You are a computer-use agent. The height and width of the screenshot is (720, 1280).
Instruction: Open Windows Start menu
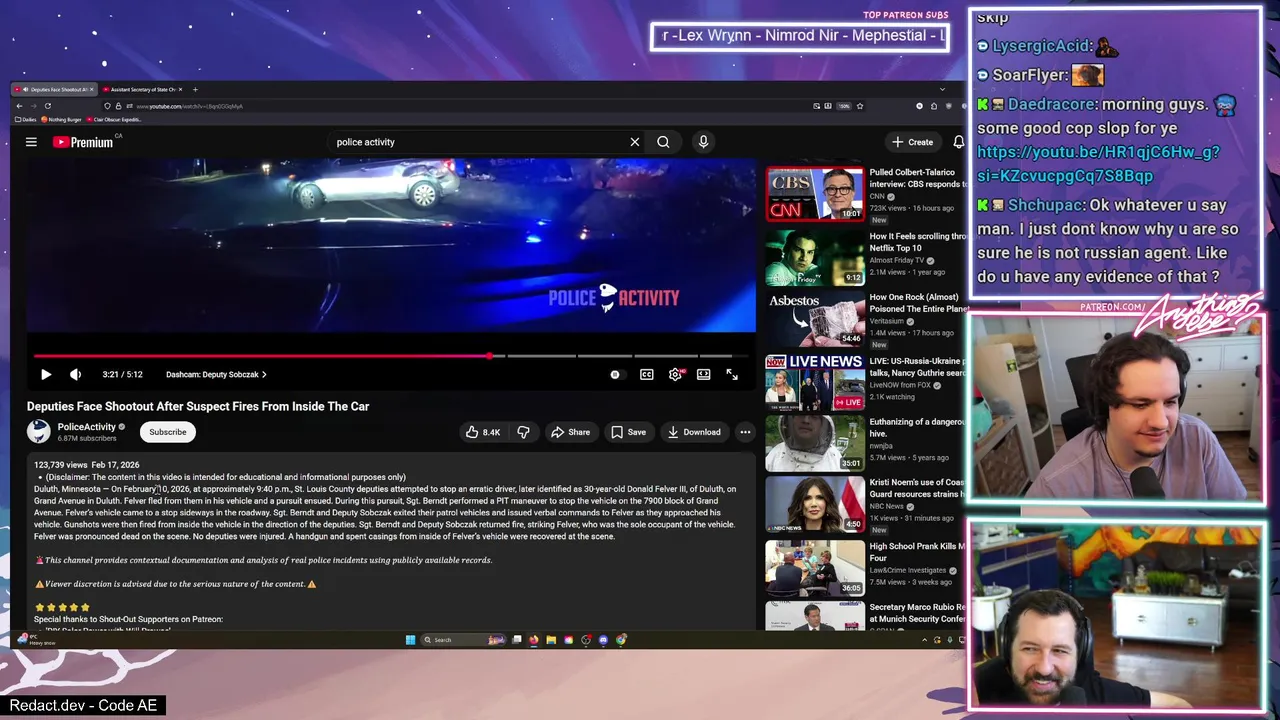click(x=410, y=640)
